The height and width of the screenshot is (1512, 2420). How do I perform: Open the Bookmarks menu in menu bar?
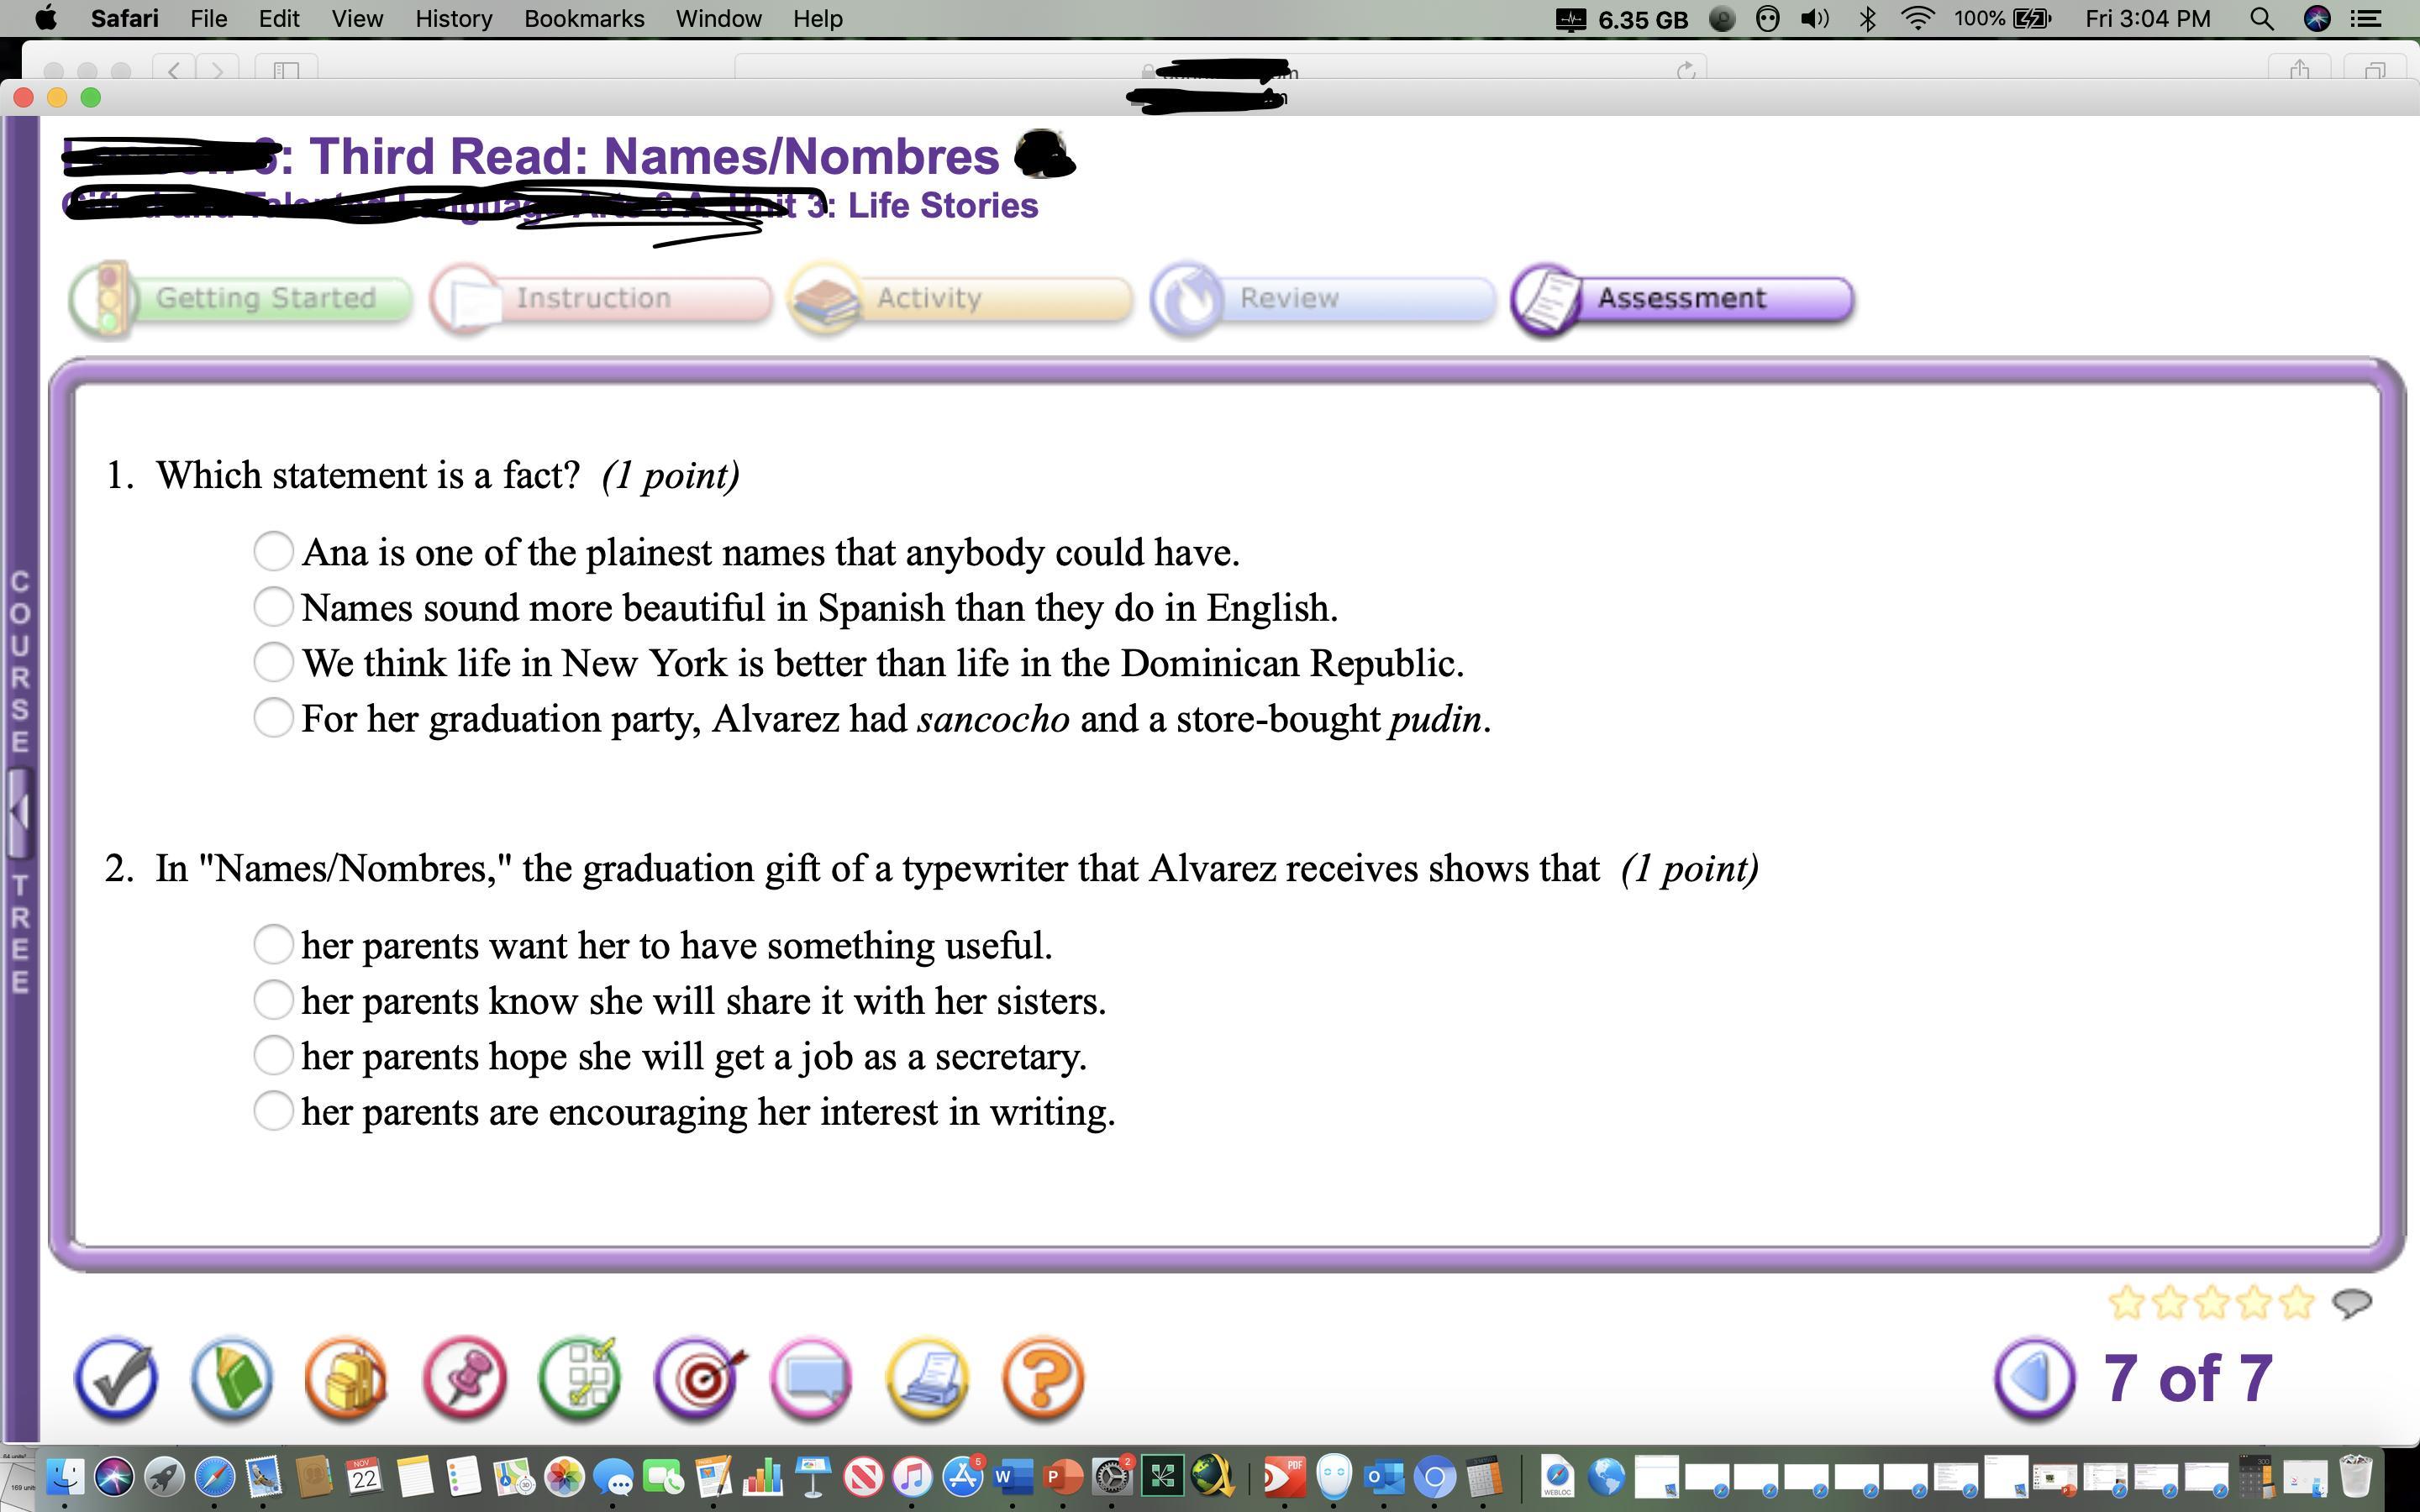[584, 19]
